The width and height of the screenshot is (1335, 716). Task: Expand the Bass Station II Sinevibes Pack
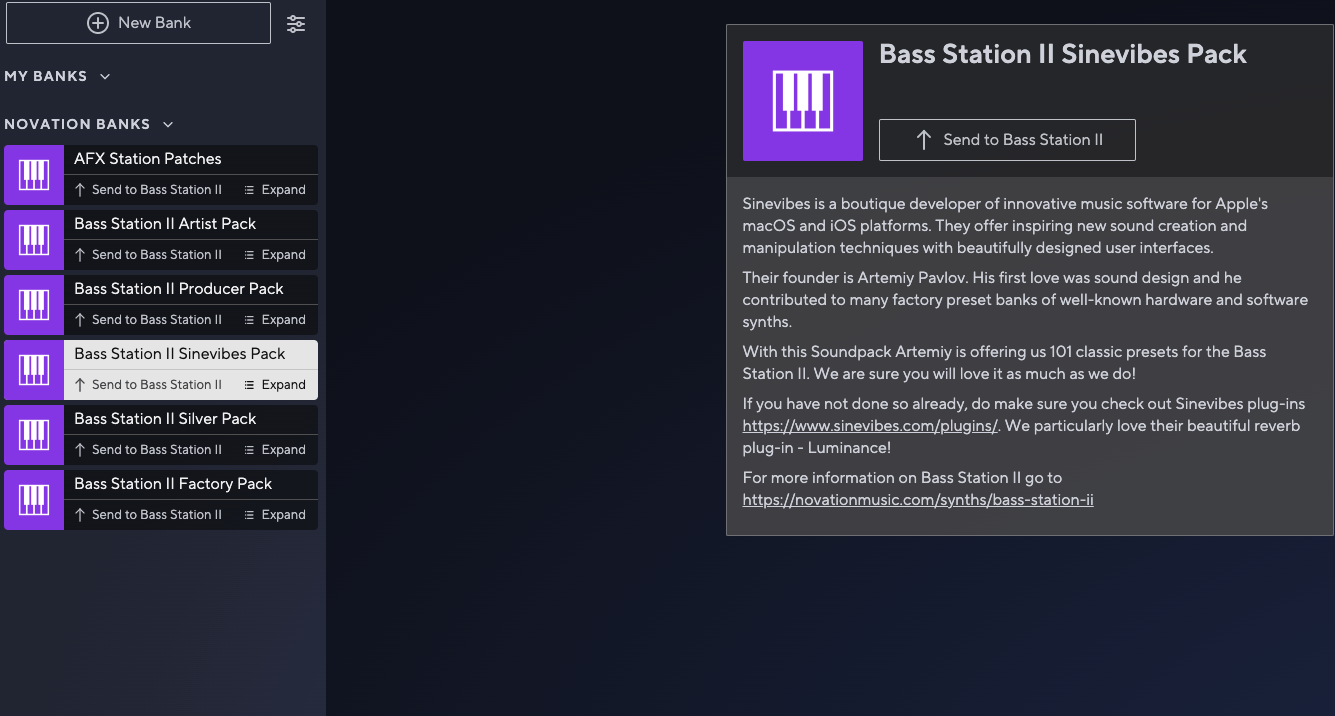pos(275,385)
